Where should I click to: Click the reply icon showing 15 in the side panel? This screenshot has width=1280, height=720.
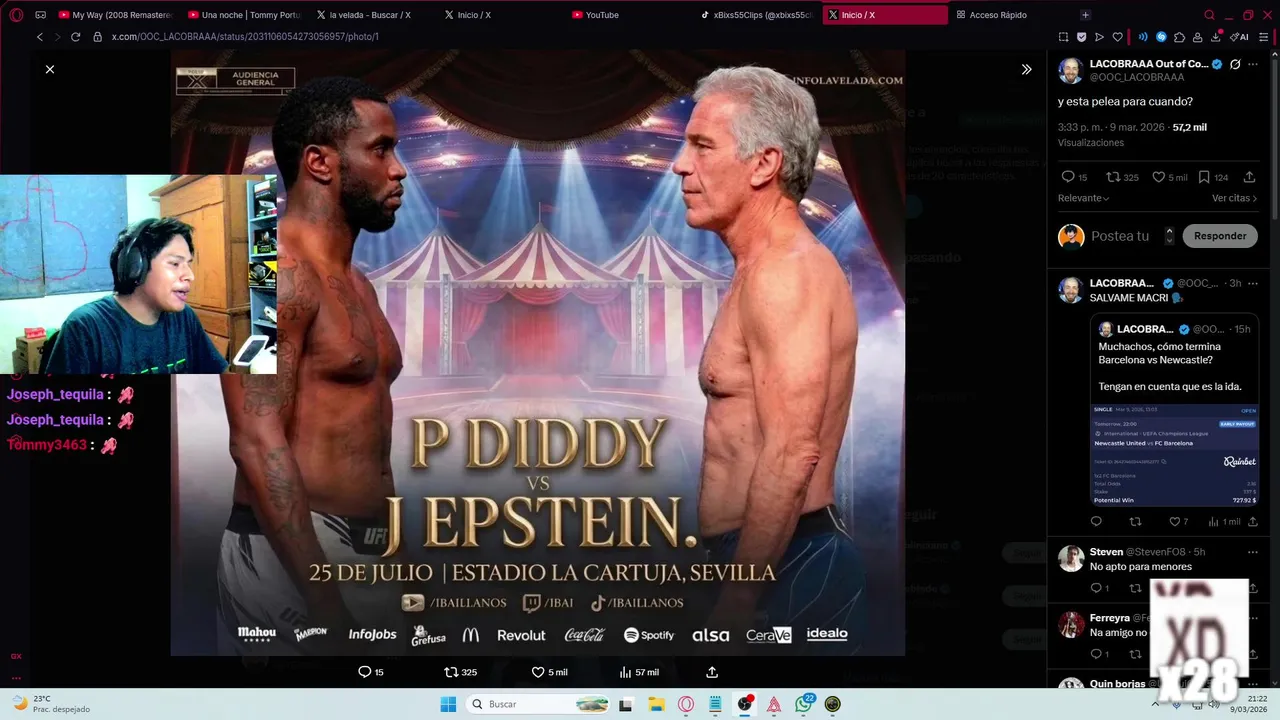1074,177
